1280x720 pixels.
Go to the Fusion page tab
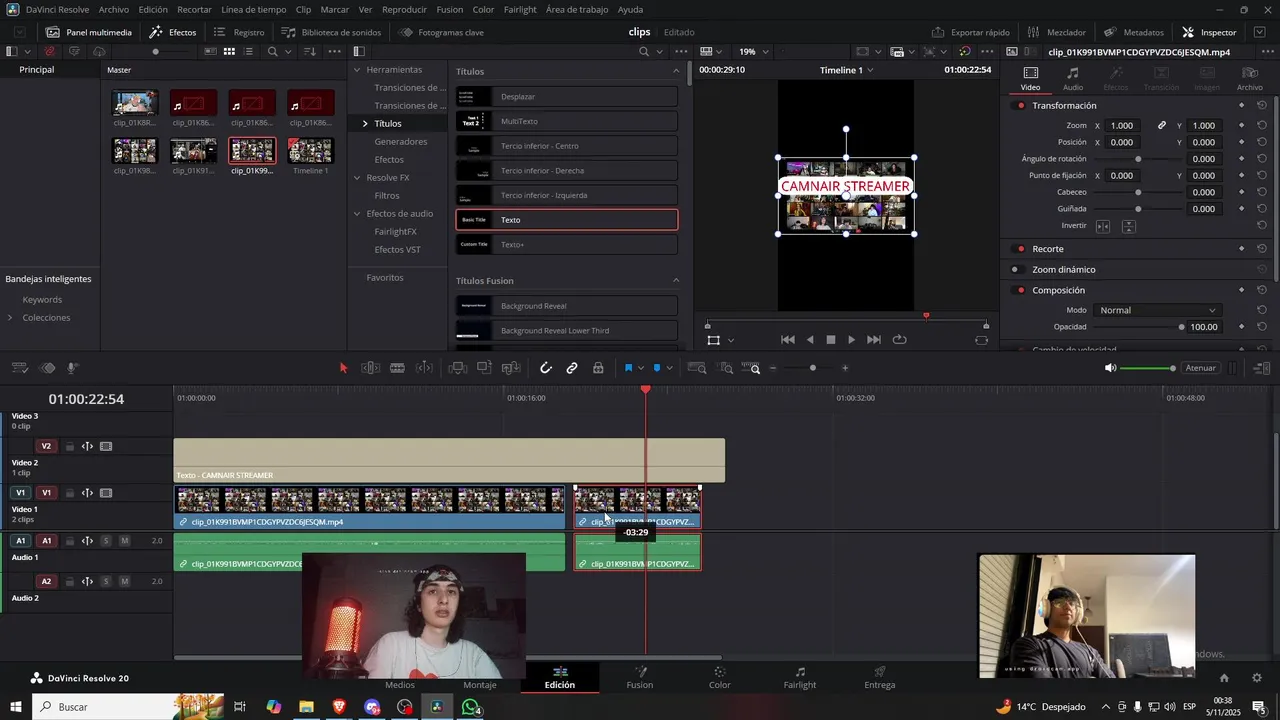(x=640, y=678)
